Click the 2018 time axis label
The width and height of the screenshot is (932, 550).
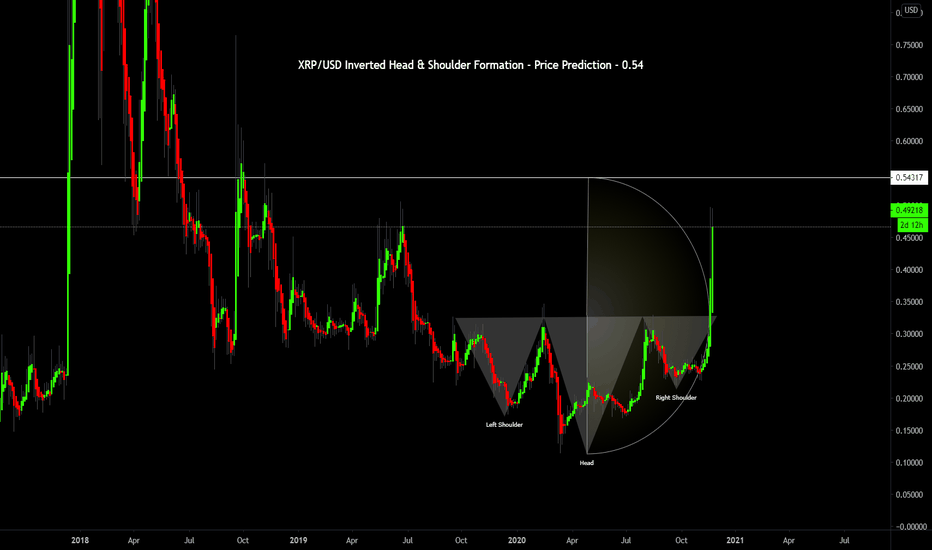tap(80, 540)
